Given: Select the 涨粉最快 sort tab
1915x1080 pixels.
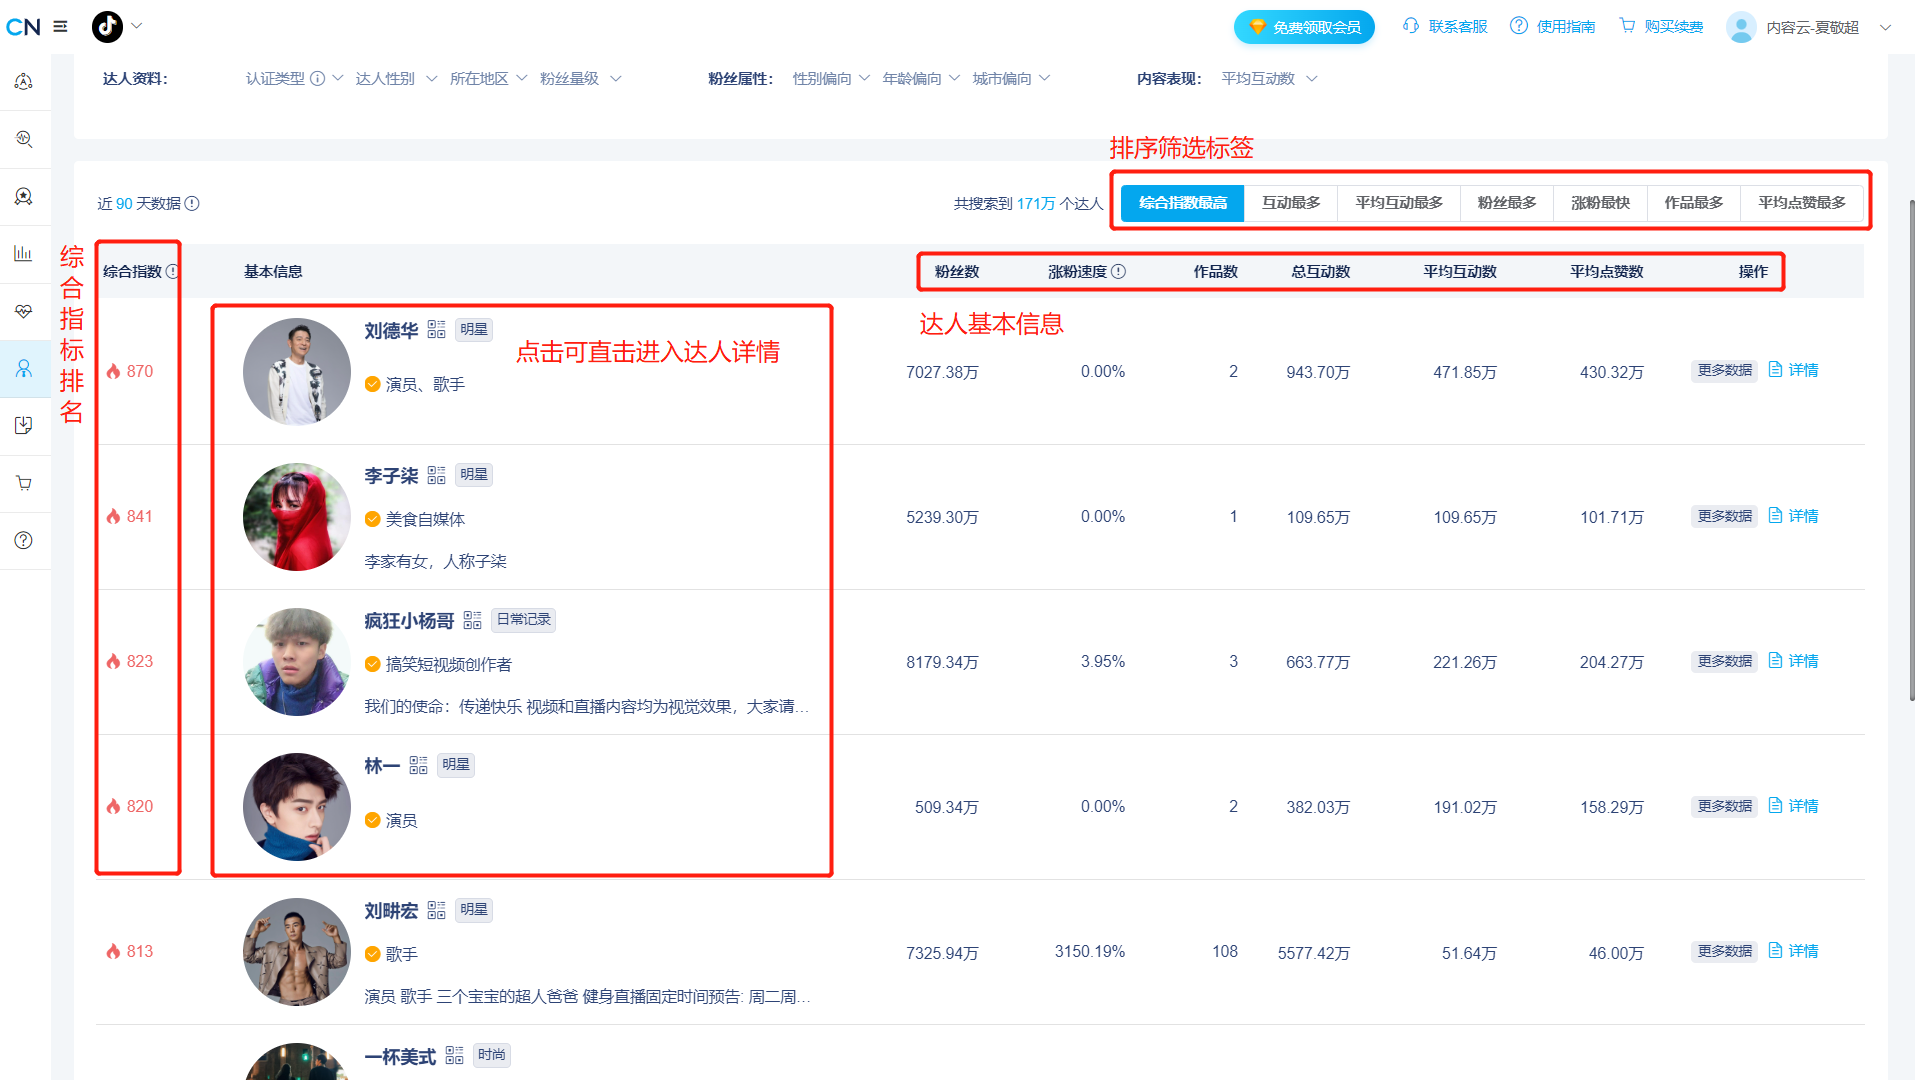Looking at the screenshot, I should [1600, 203].
